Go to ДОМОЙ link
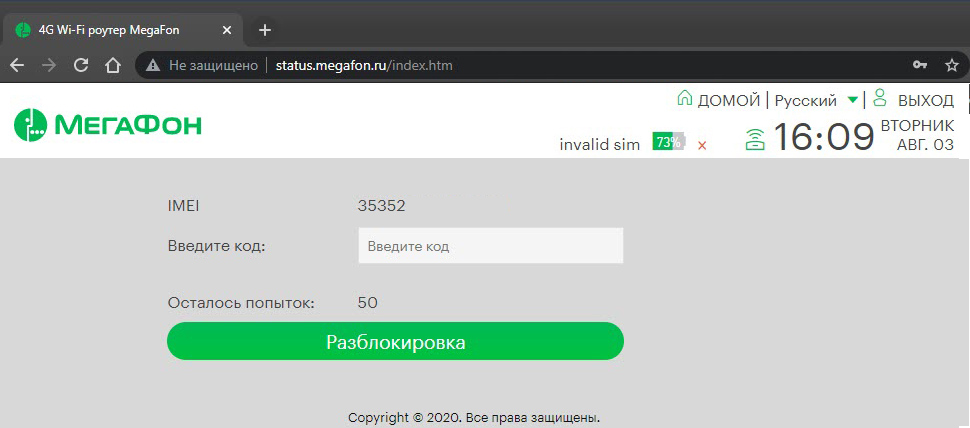This screenshot has width=970, height=428. 728,100
